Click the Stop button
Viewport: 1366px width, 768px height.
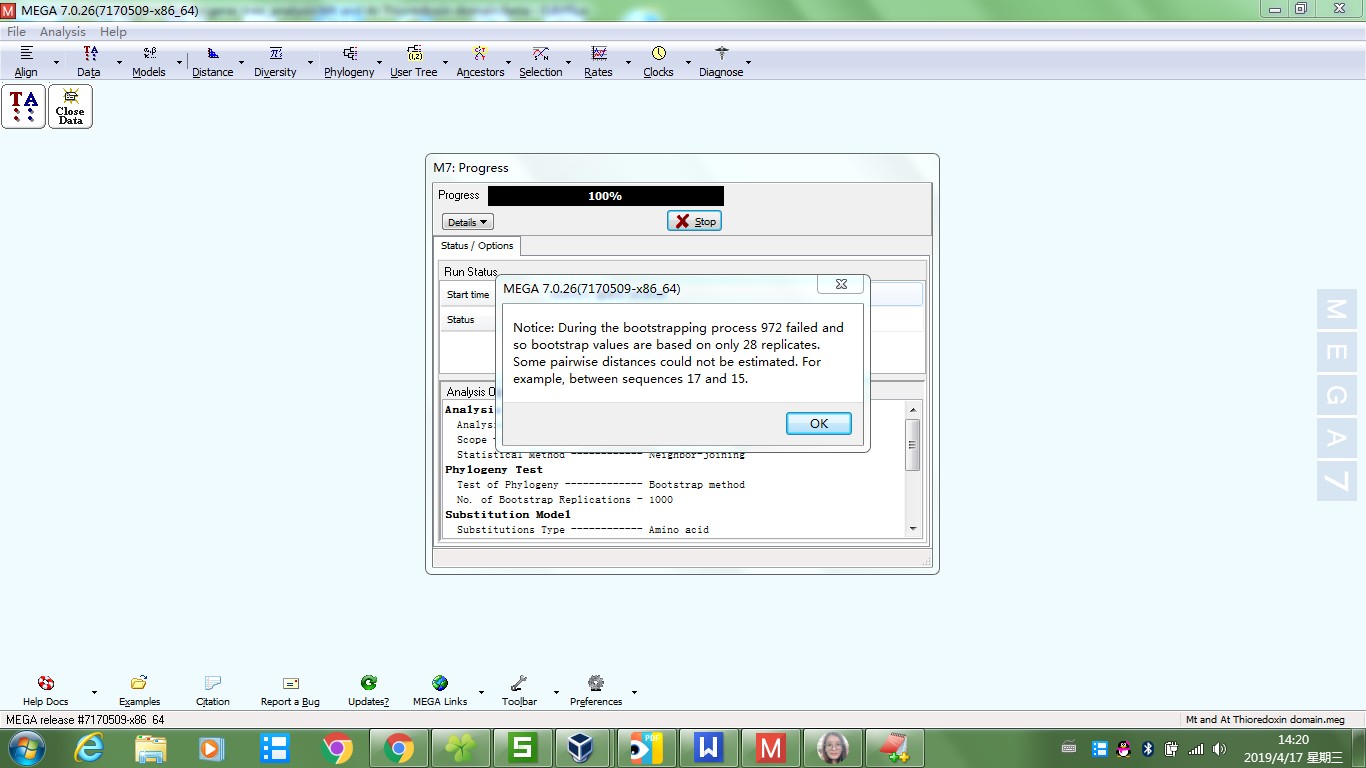[x=694, y=221]
